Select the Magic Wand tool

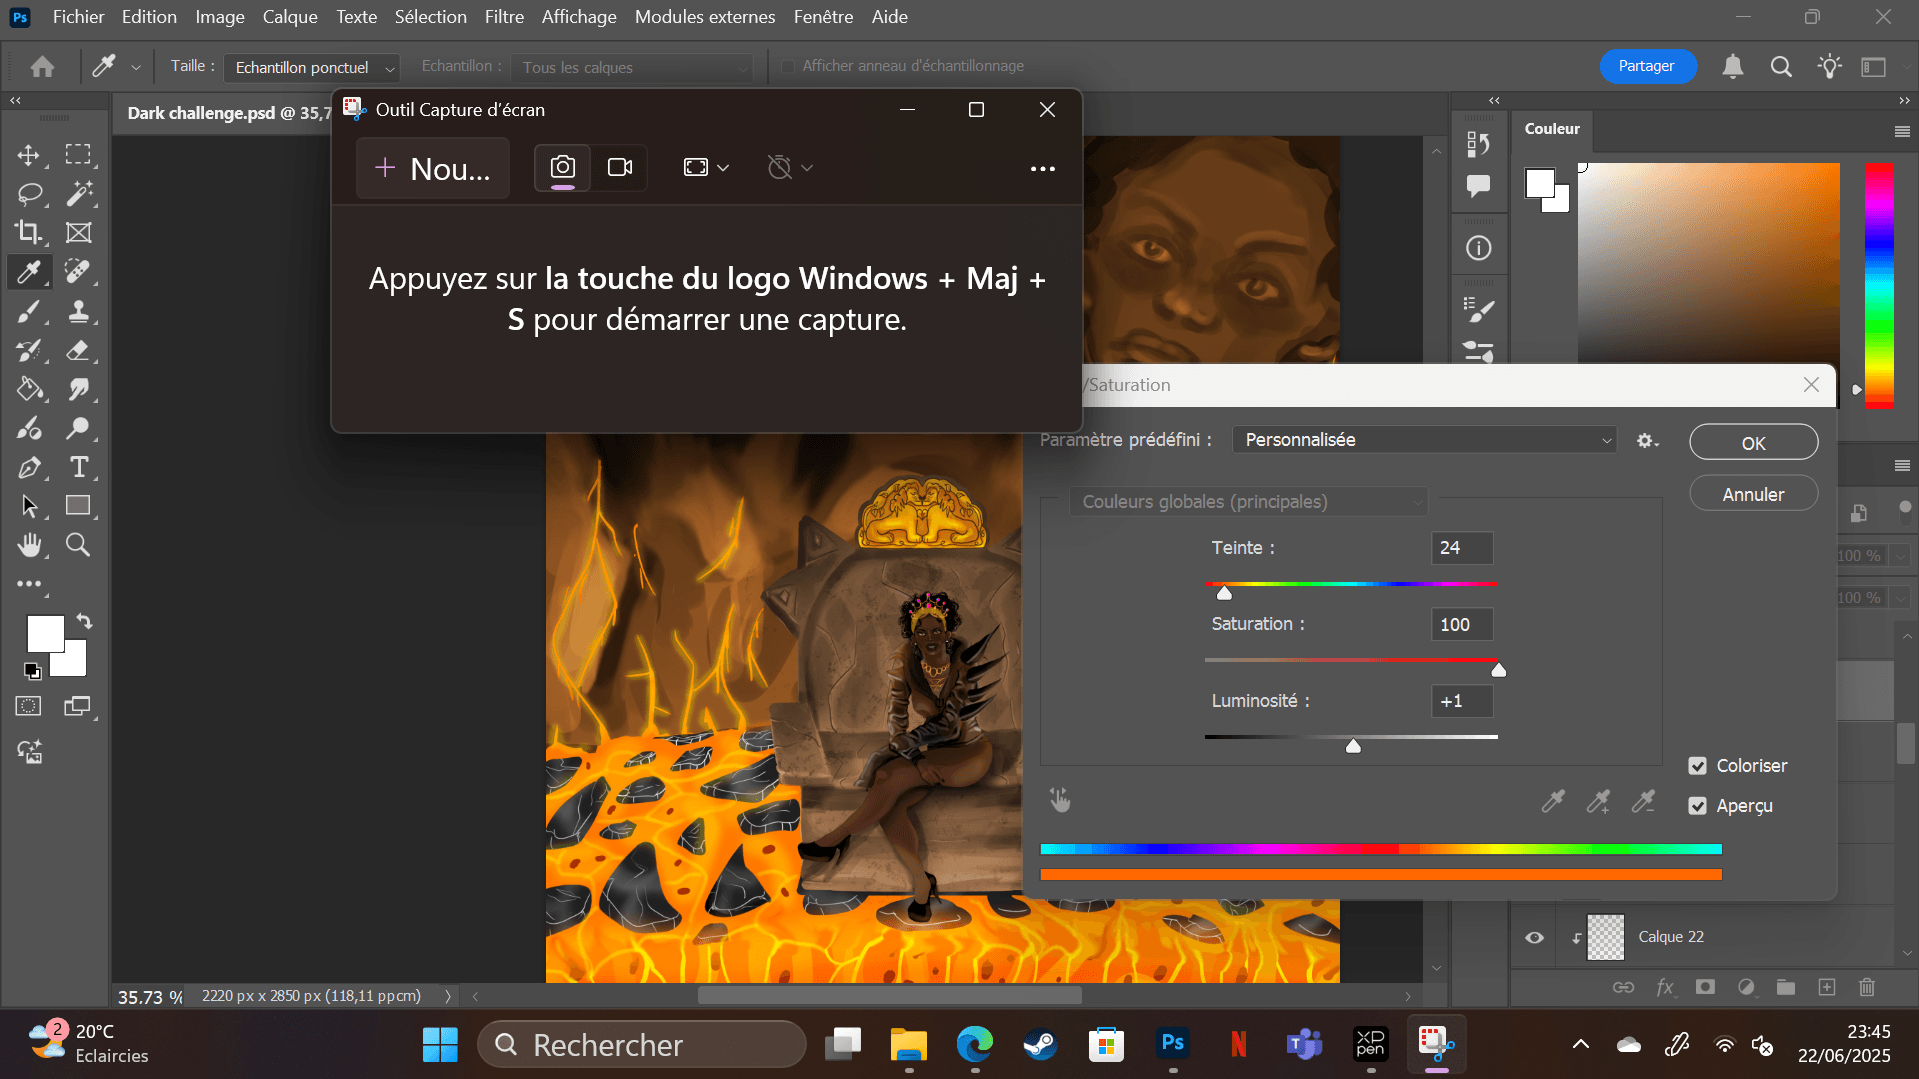pos(78,194)
